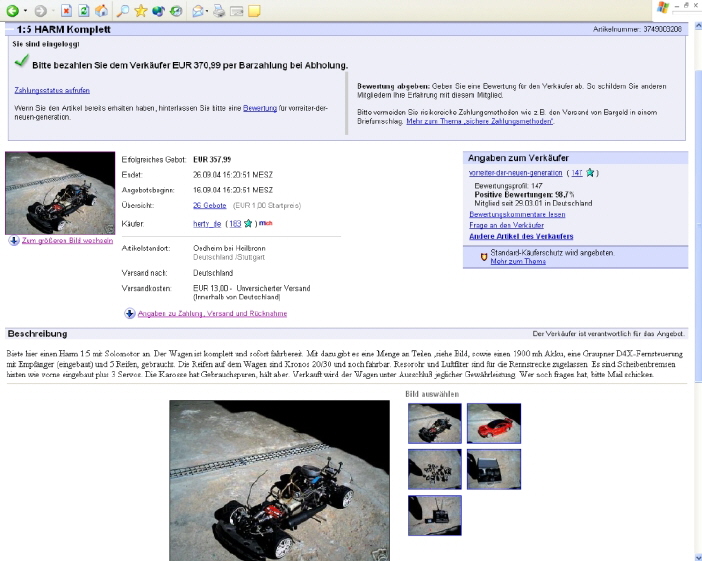Viewport: 702px width, 561px height.
Task: Click the 26 Gebote bid history link
Action: [x=203, y=204]
